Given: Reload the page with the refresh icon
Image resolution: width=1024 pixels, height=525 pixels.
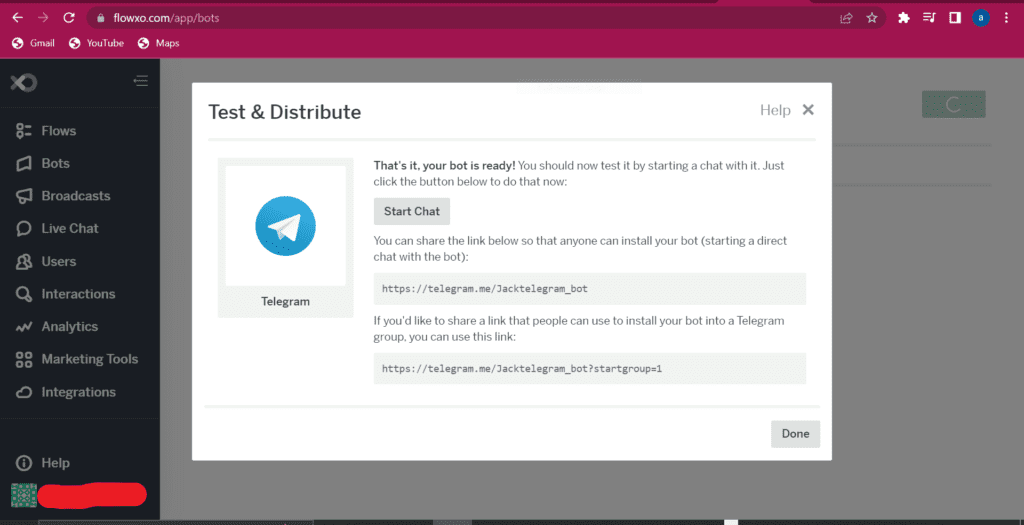Looking at the screenshot, I should (x=69, y=18).
